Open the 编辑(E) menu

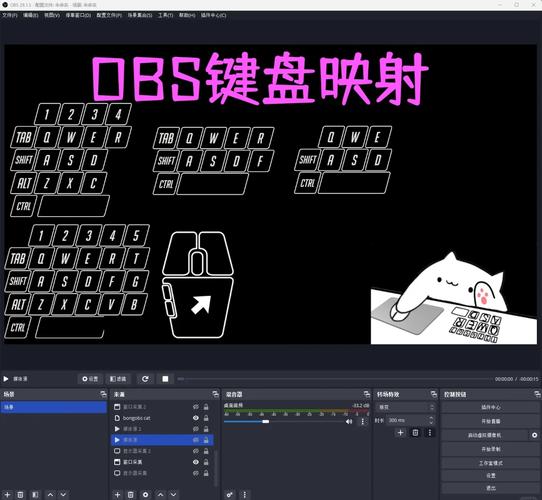[x=31, y=15]
